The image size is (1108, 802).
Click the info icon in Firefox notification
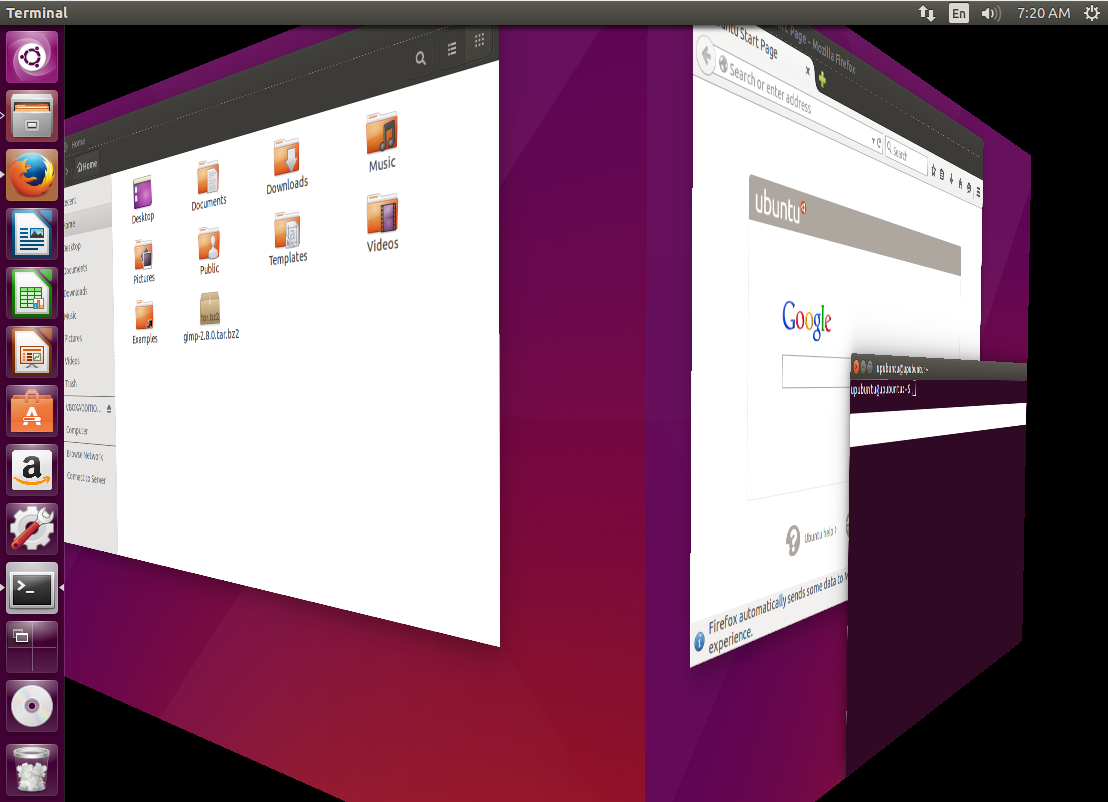click(699, 641)
